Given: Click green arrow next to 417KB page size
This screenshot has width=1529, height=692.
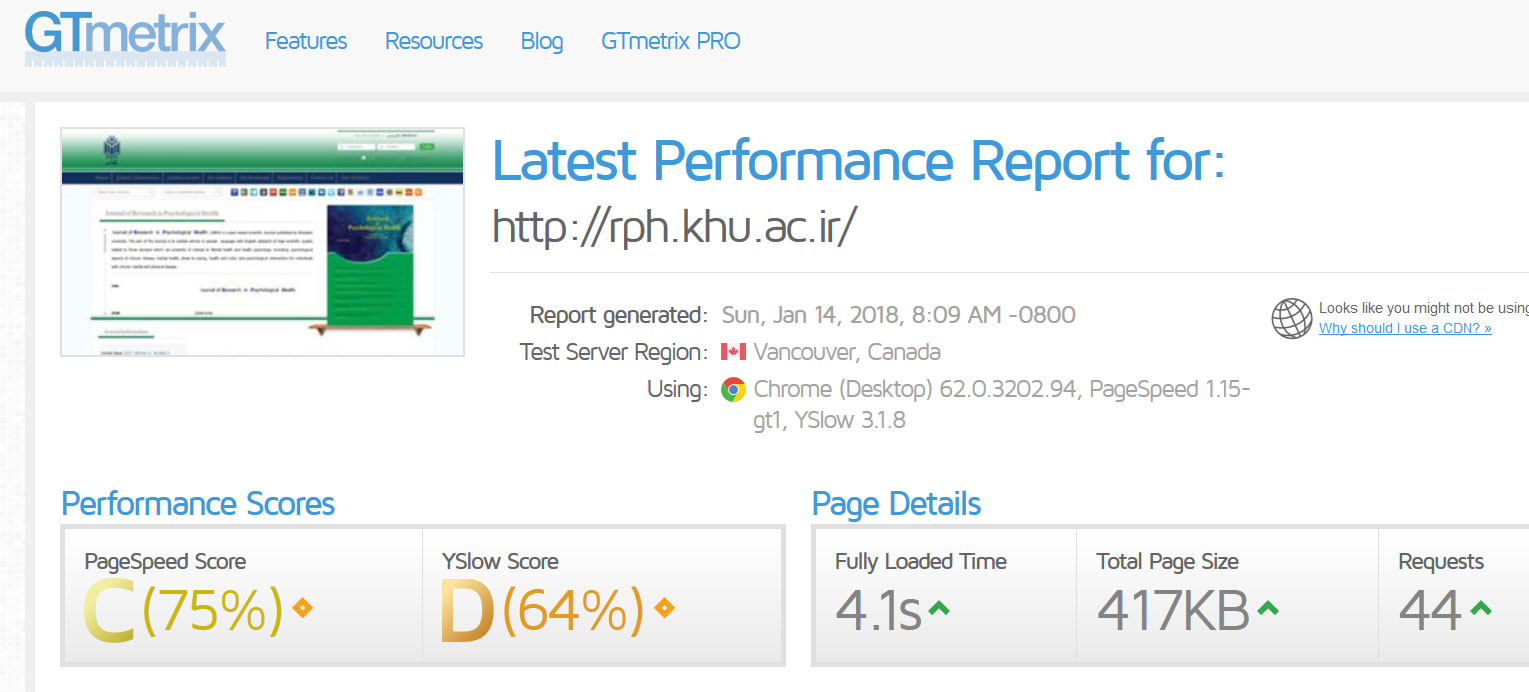Looking at the screenshot, I should [x=1267, y=607].
